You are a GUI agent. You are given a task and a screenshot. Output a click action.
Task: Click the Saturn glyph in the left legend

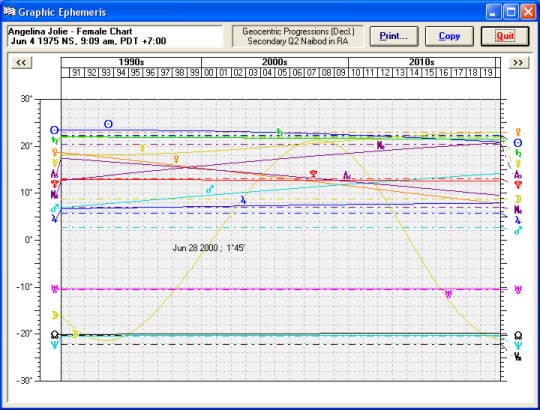click(54, 140)
